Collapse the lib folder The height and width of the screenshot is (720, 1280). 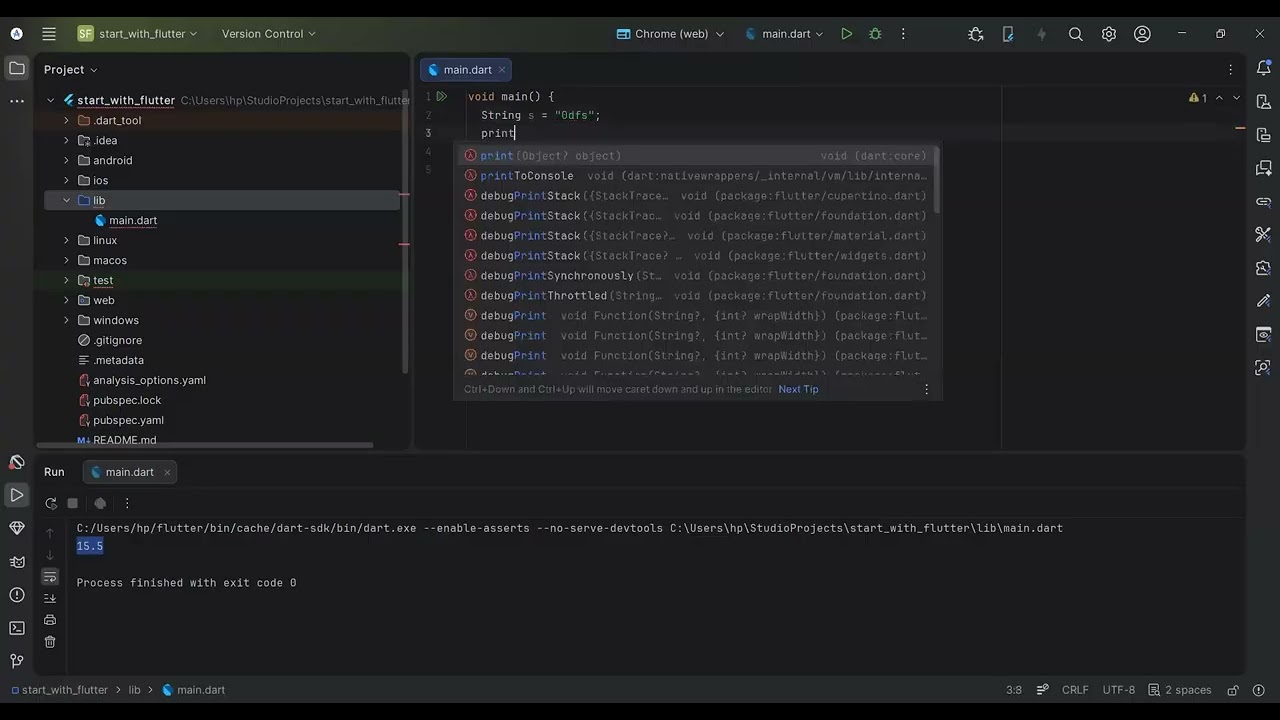click(67, 200)
